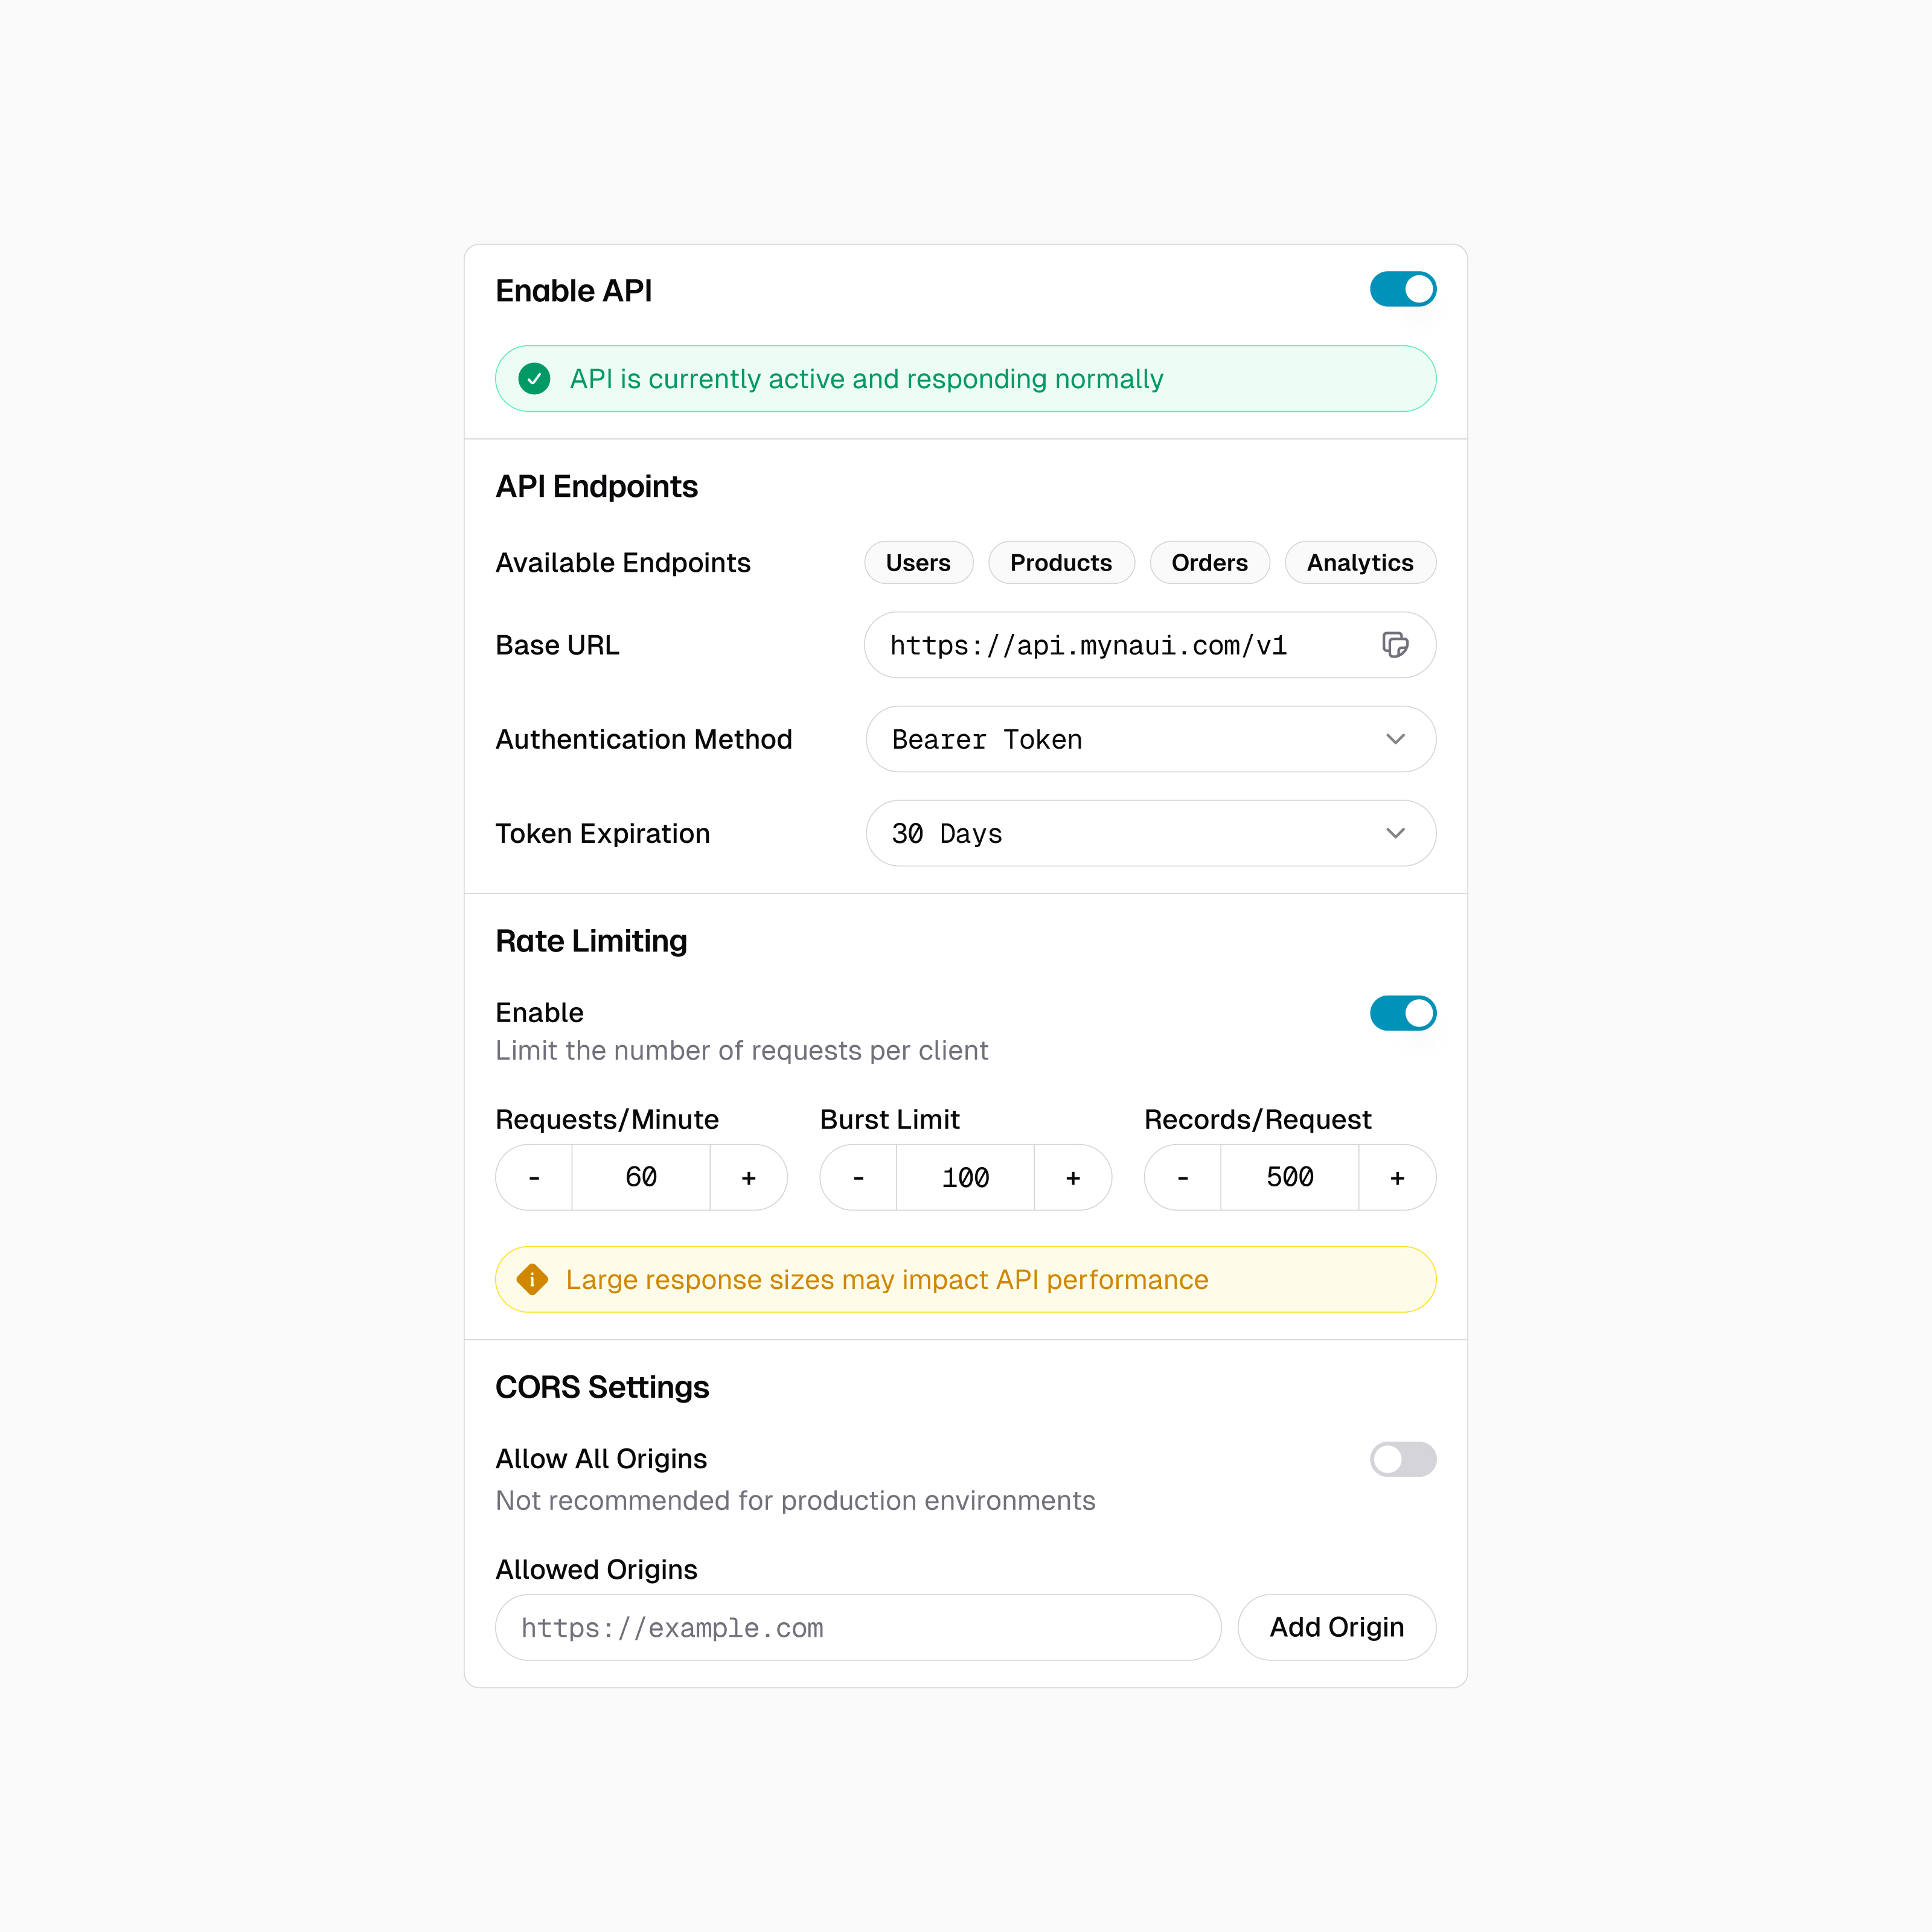Open the Authentication Method dropdown
Image resolution: width=1932 pixels, height=1932 pixels.
[x=1150, y=739]
